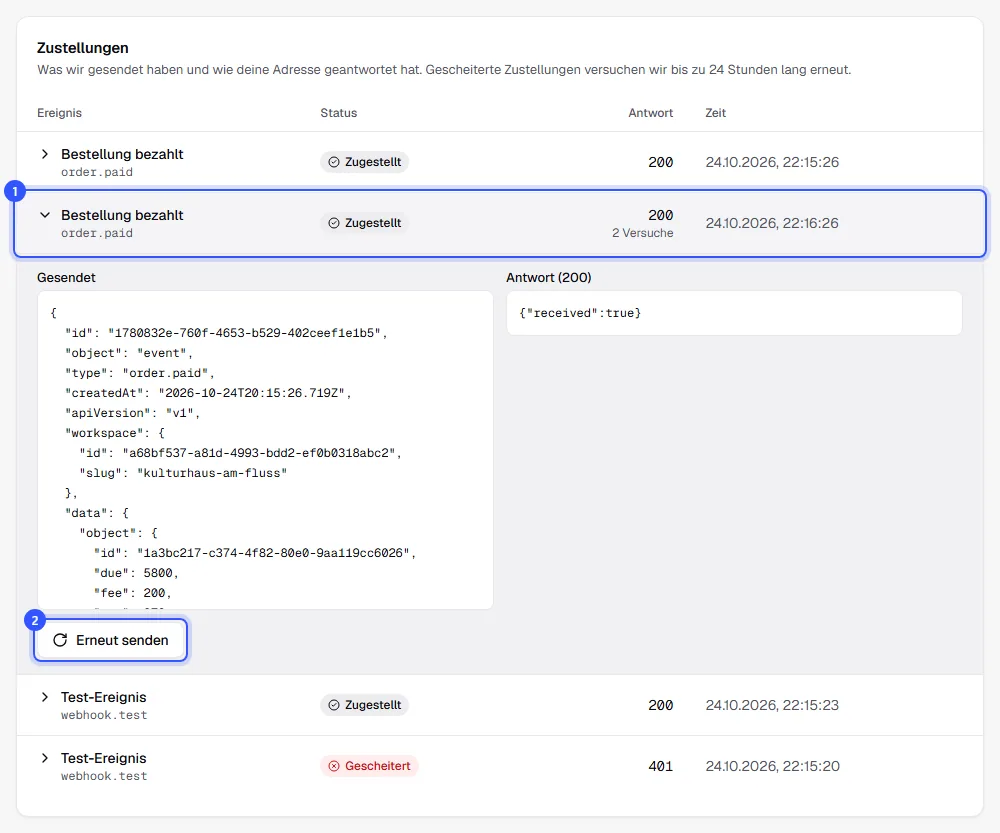Click the workspace id line starting a68bf537
1000x833 pixels.
[240, 453]
